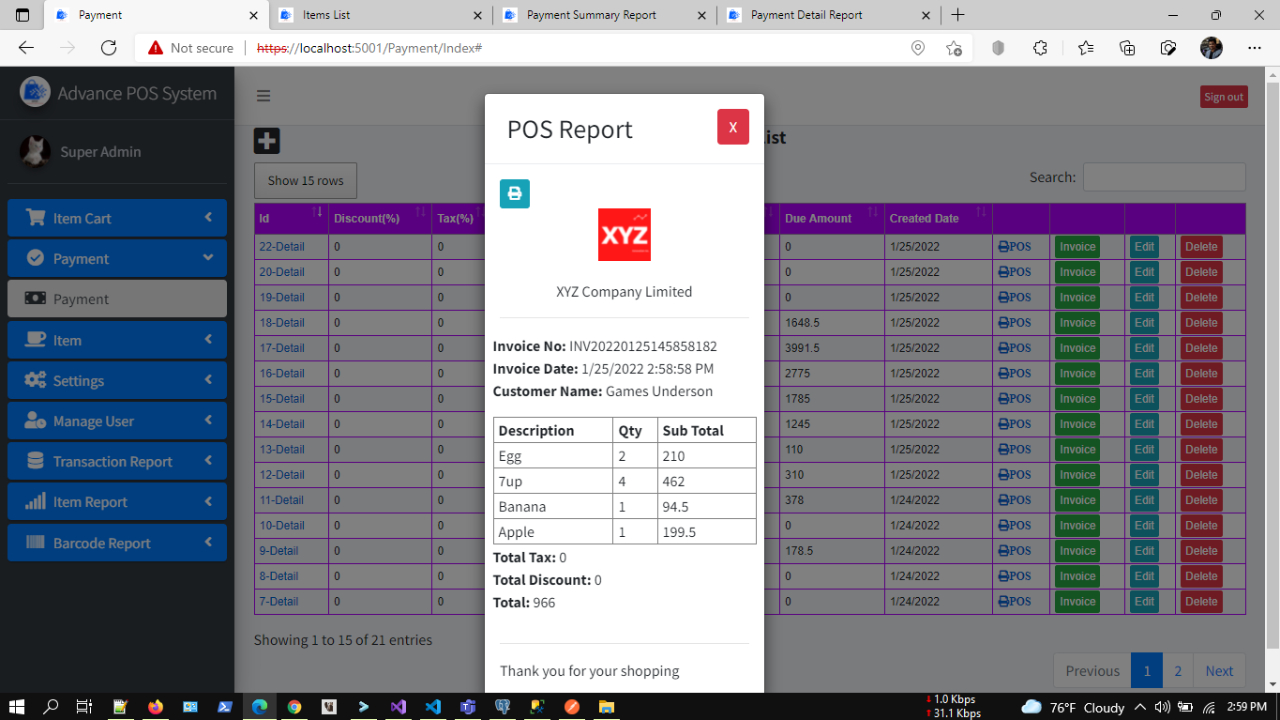Open the Invoice for row 18-Detail
Screen dimensions: 1280x720
coord(1076,322)
